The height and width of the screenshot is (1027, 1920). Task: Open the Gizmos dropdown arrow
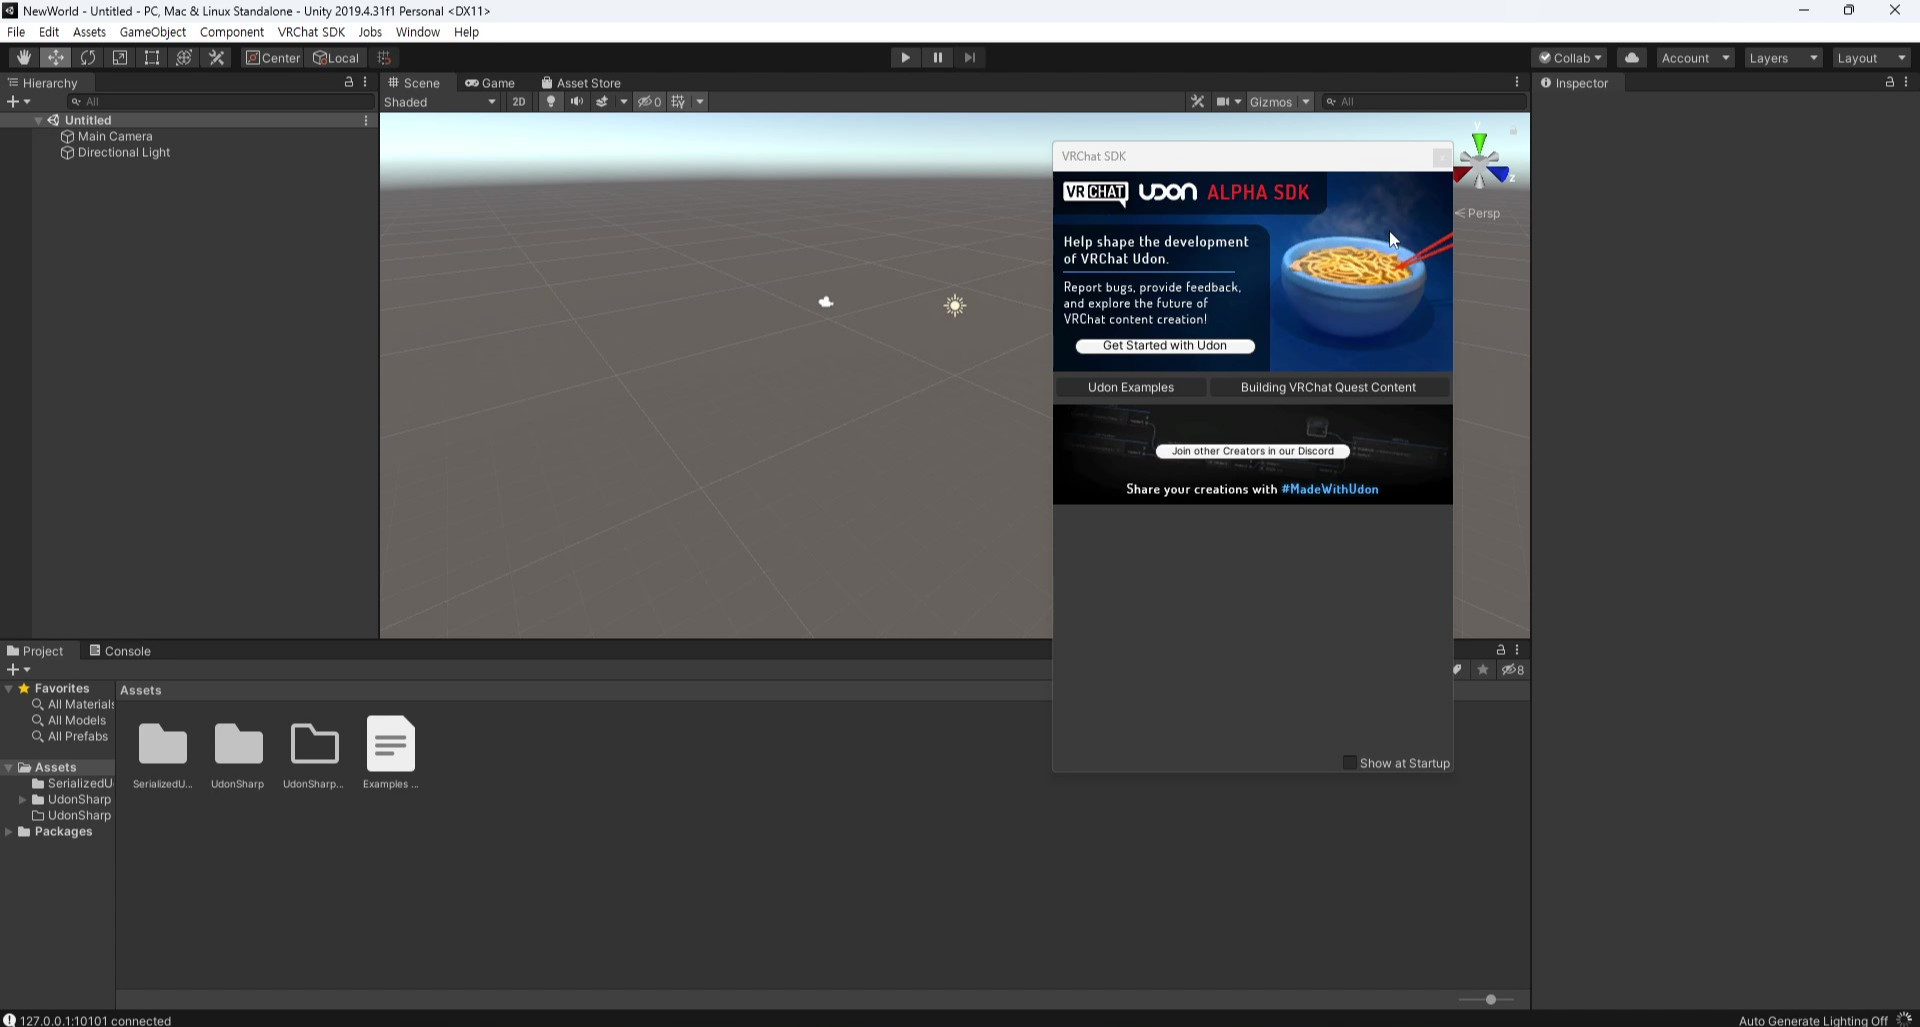point(1305,102)
